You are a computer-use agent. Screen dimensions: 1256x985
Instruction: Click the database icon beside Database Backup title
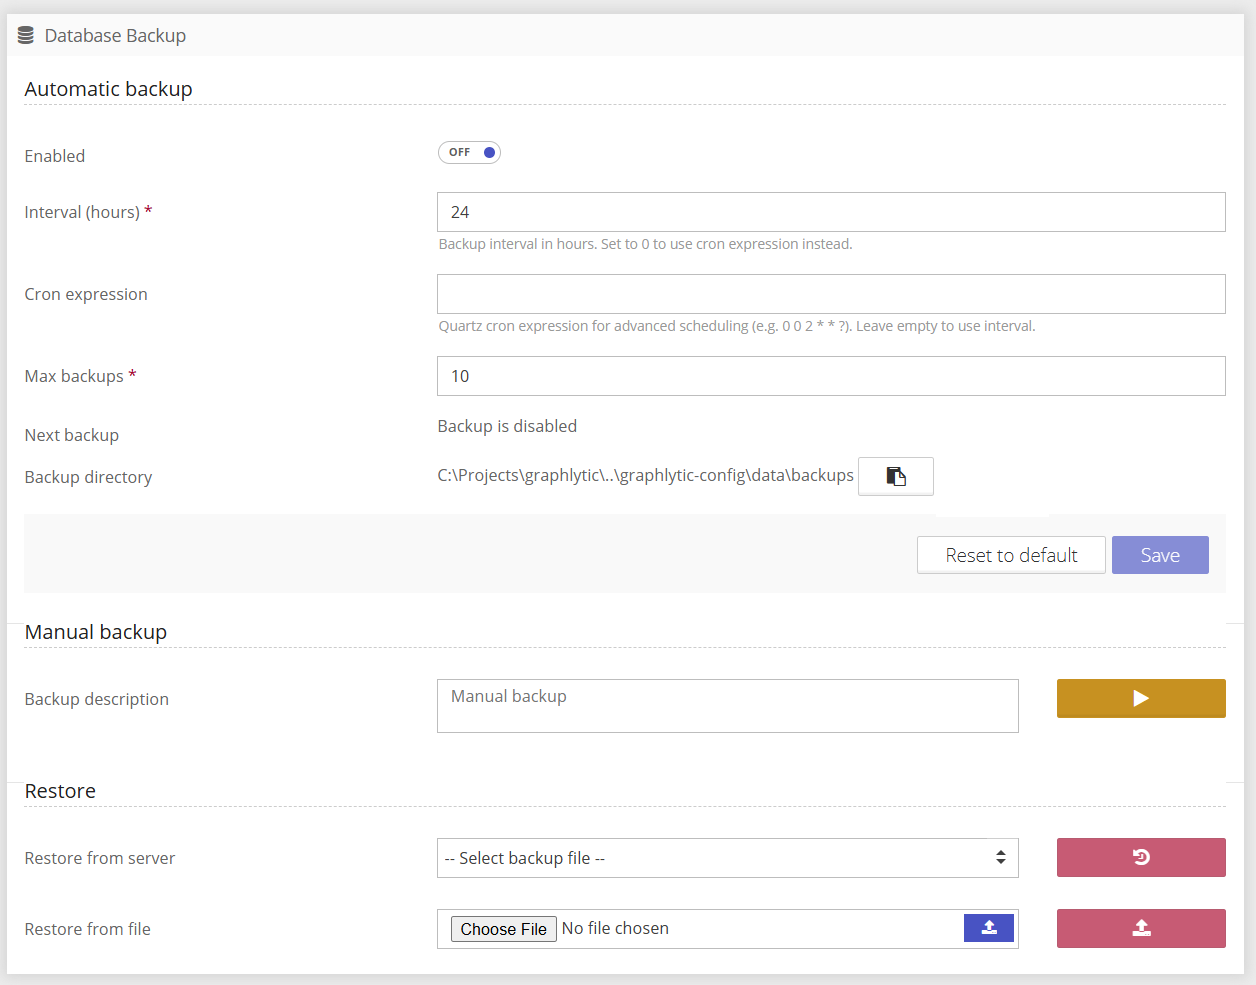26,36
